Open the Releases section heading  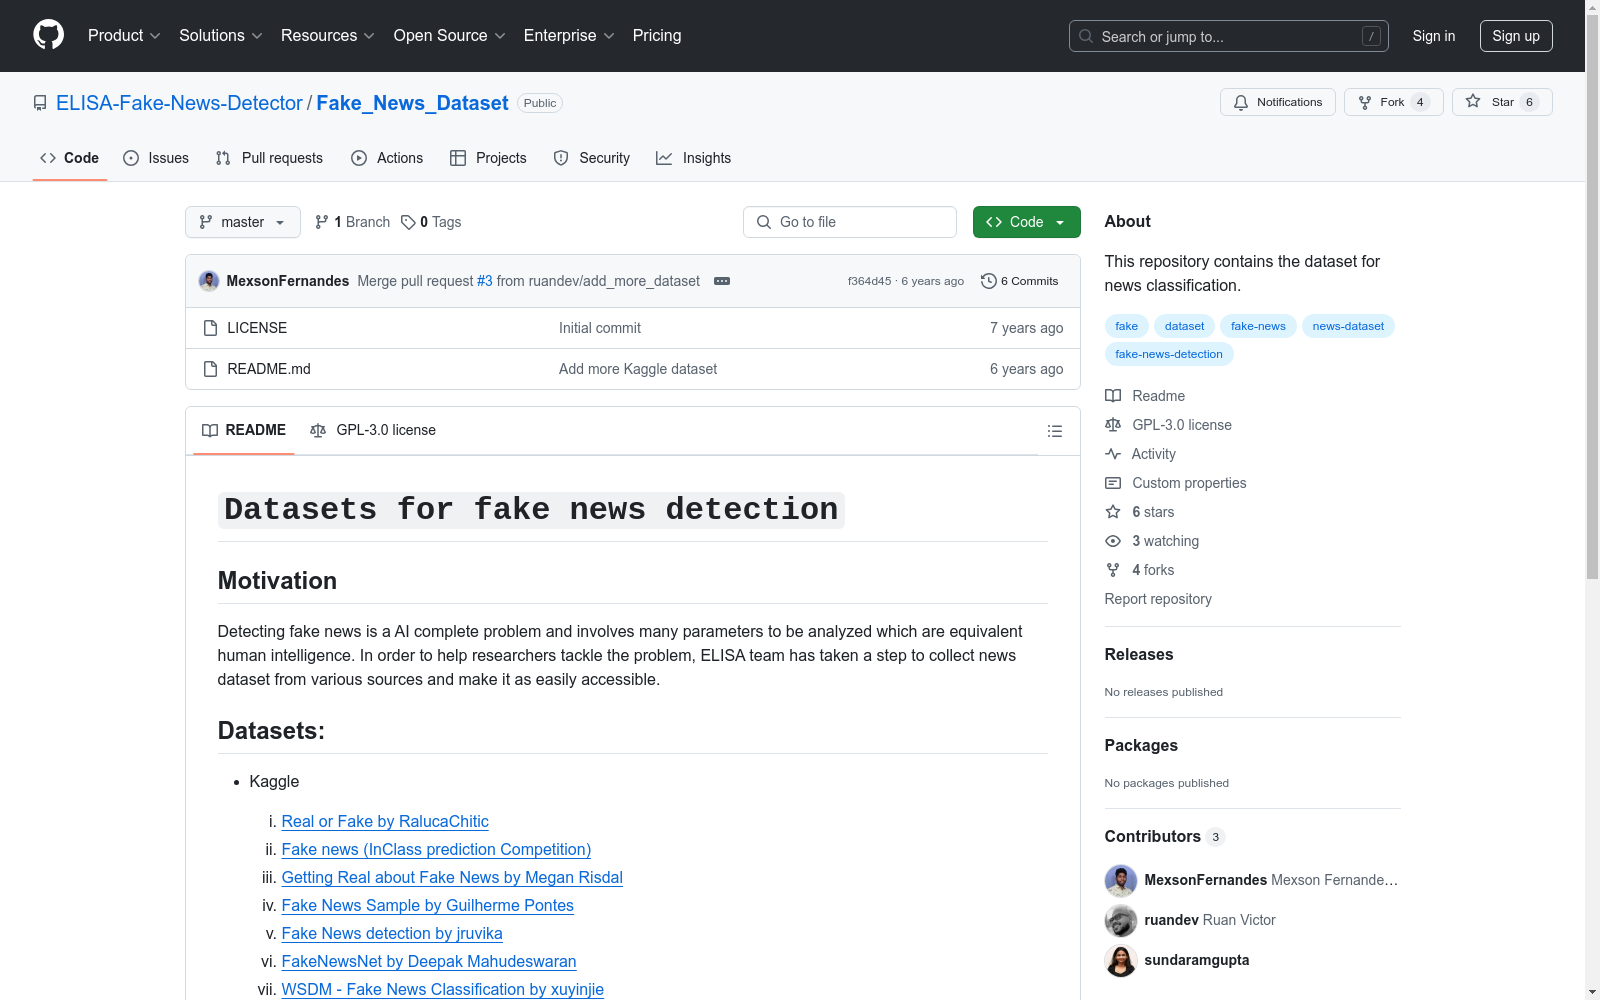pyautogui.click(x=1139, y=654)
